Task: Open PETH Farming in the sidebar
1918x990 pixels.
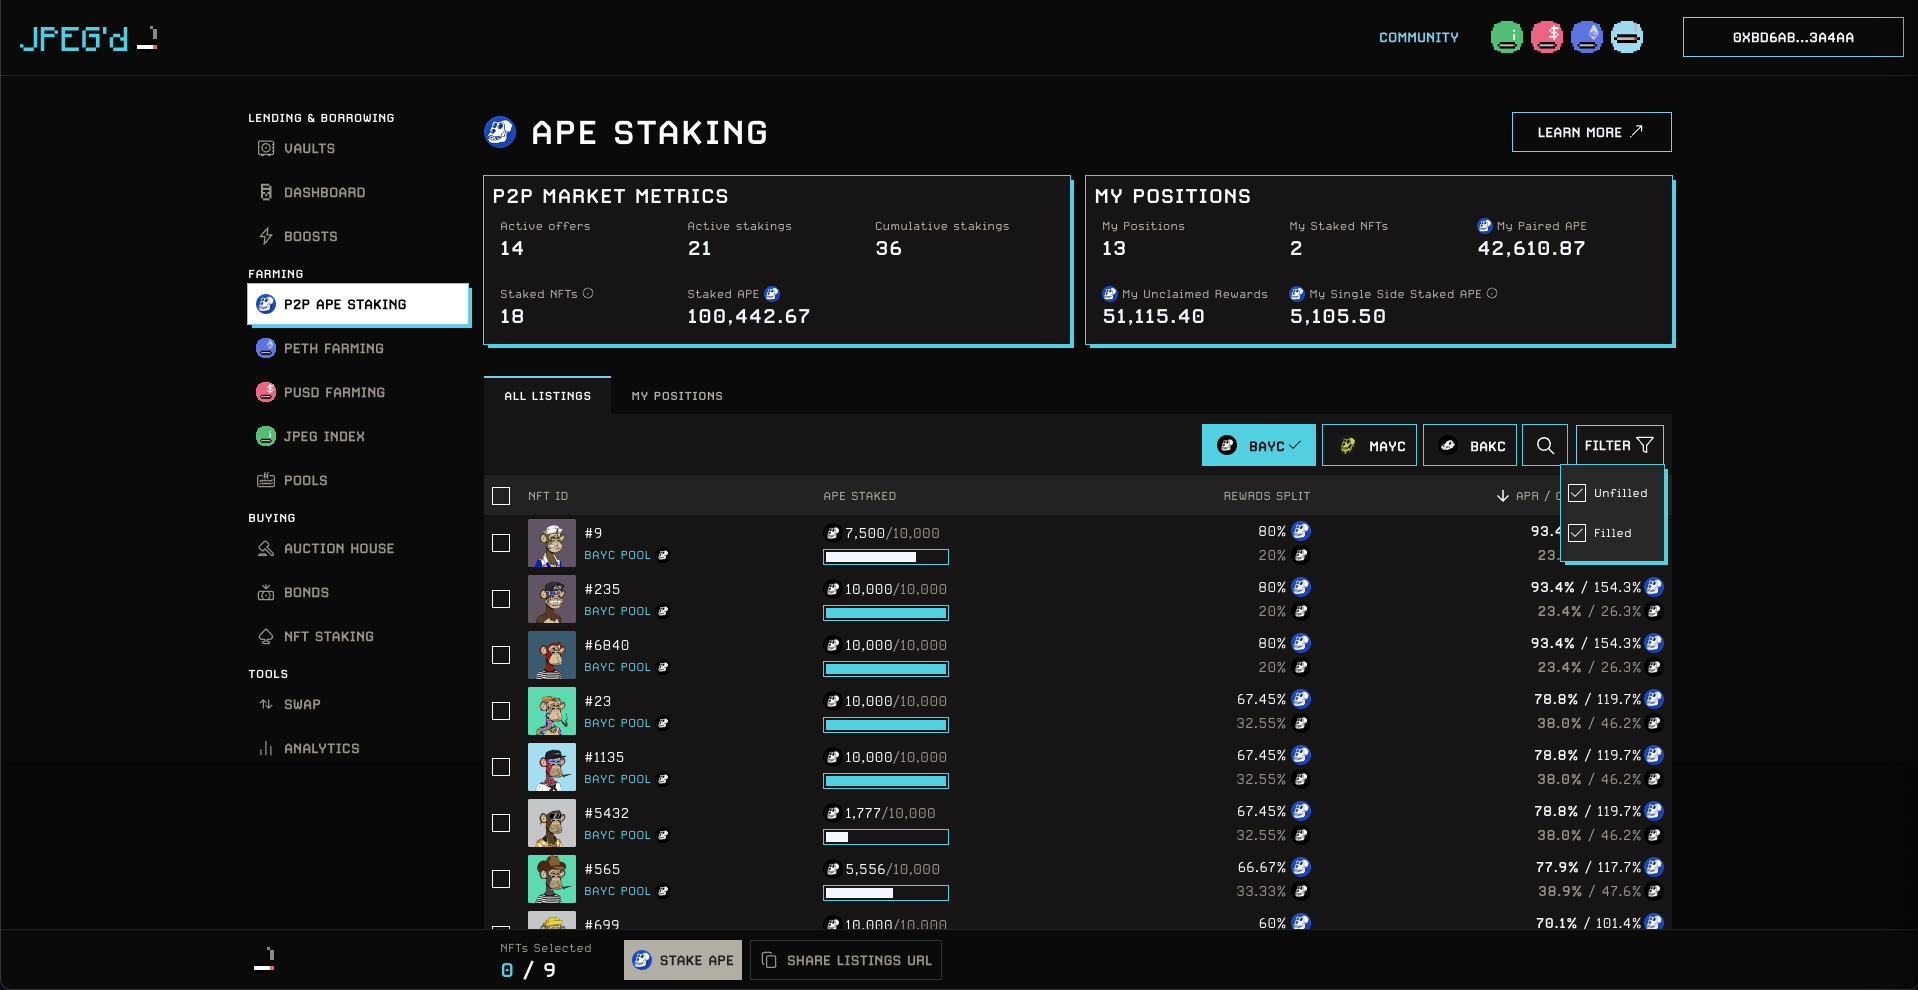Action: pyautogui.click(x=333, y=349)
